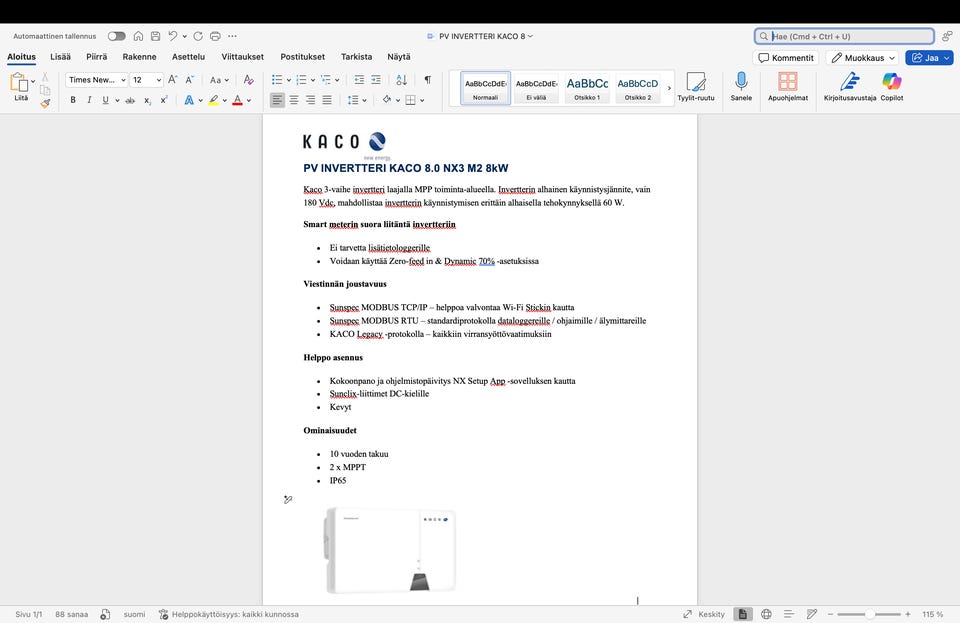960x623 pixels.
Task: Toggle the Automaattinen tallennus switch
Action: (116, 36)
